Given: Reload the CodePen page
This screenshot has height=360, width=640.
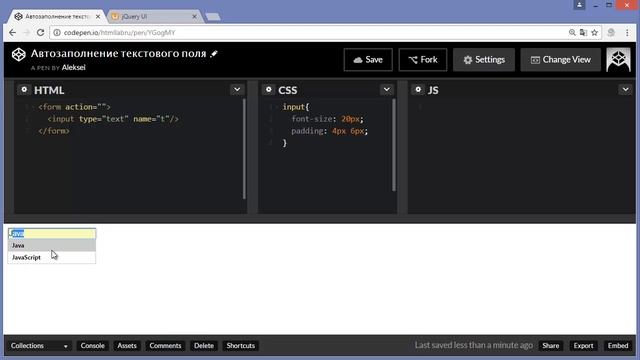Looking at the screenshot, I should click(x=40, y=32).
